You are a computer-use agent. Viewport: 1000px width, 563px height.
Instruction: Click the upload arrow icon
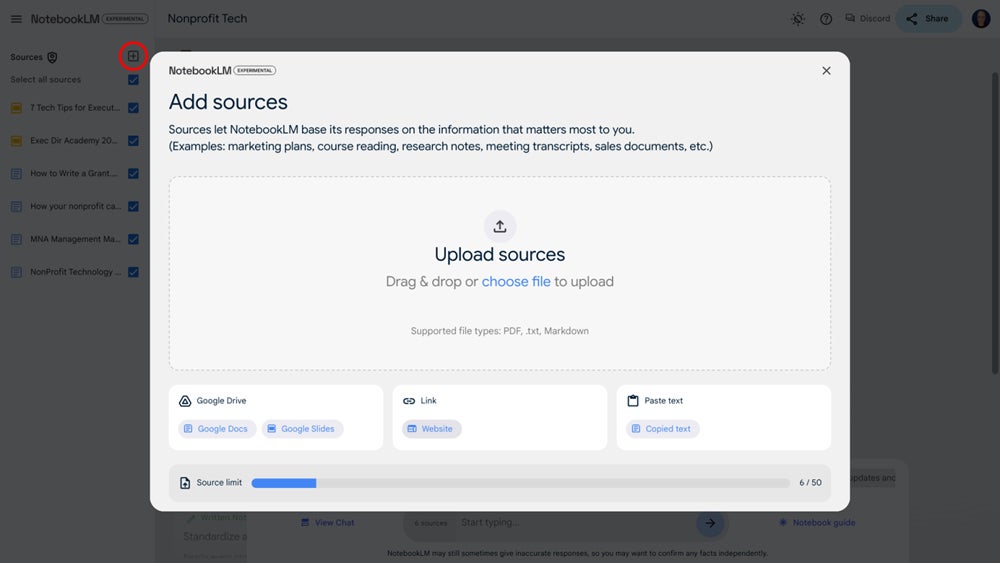[500, 226]
